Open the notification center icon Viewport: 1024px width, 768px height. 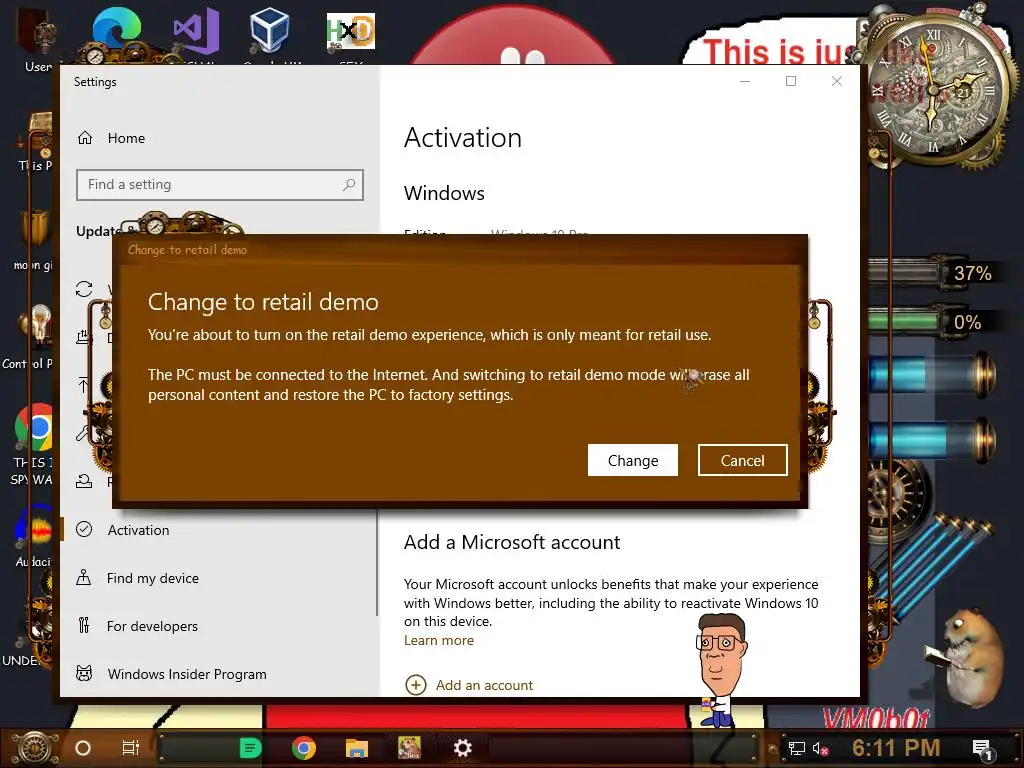(x=982, y=748)
